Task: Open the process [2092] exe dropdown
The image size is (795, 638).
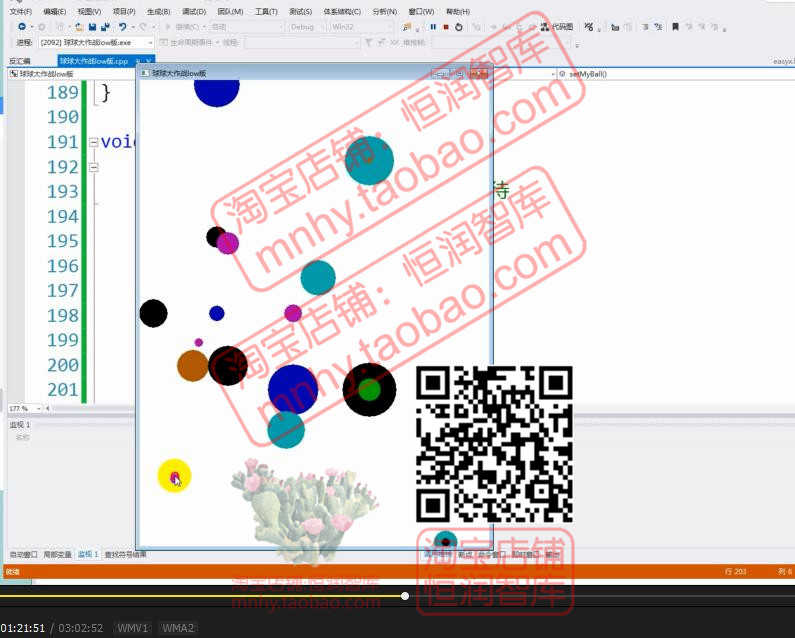Action: pos(96,43)
